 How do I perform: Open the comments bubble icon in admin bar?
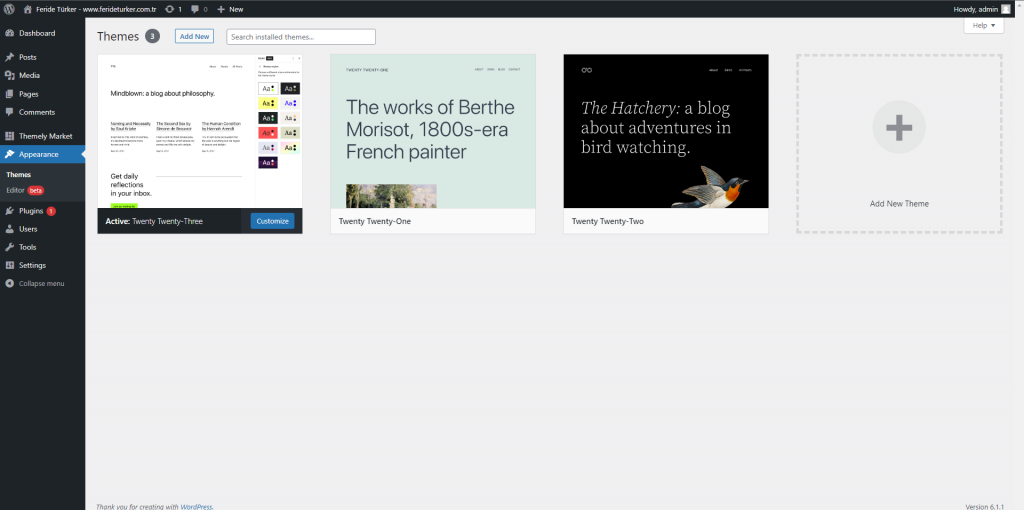pyautogui.click(x=195, y=9)
